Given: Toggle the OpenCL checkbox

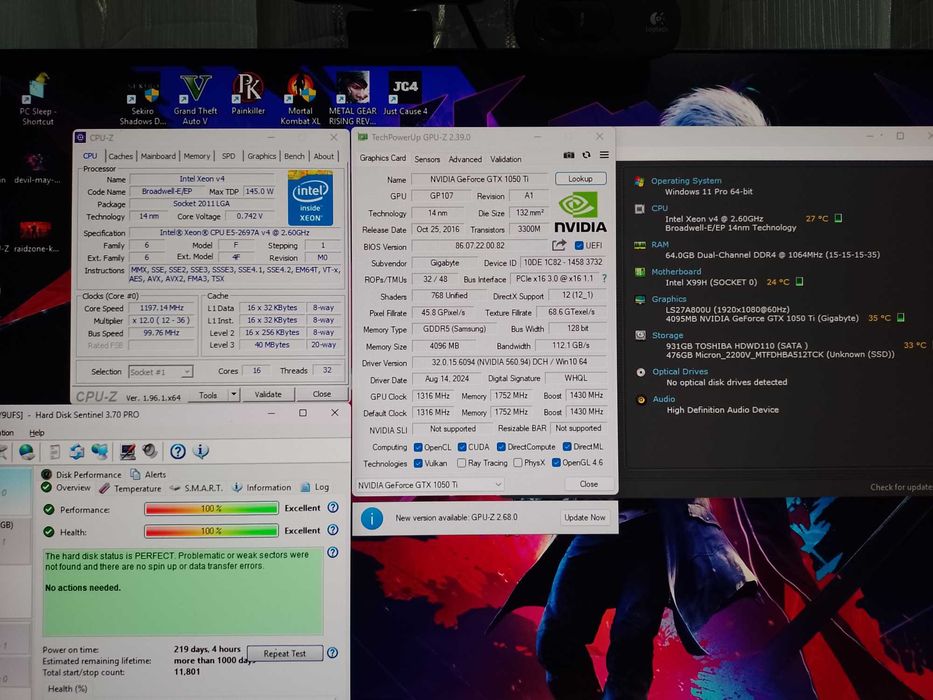Looking at the screenshot, I should [418, 447].
